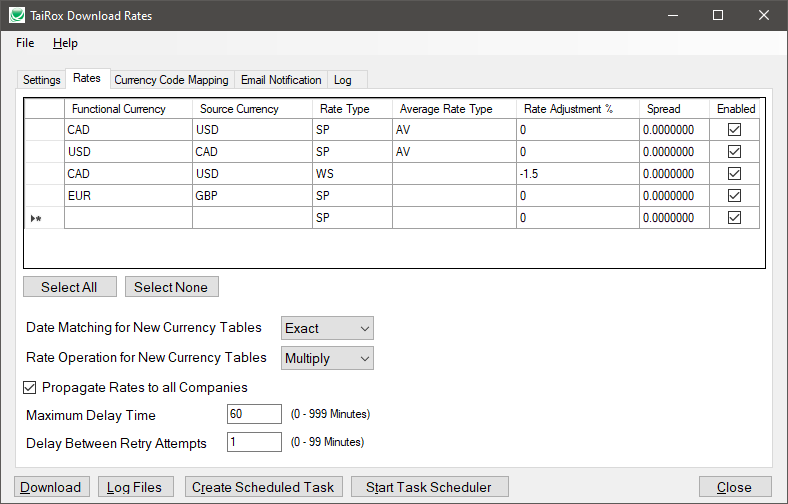Click the Select All button
Screen dimensions: 788x504
click(70, 287)
